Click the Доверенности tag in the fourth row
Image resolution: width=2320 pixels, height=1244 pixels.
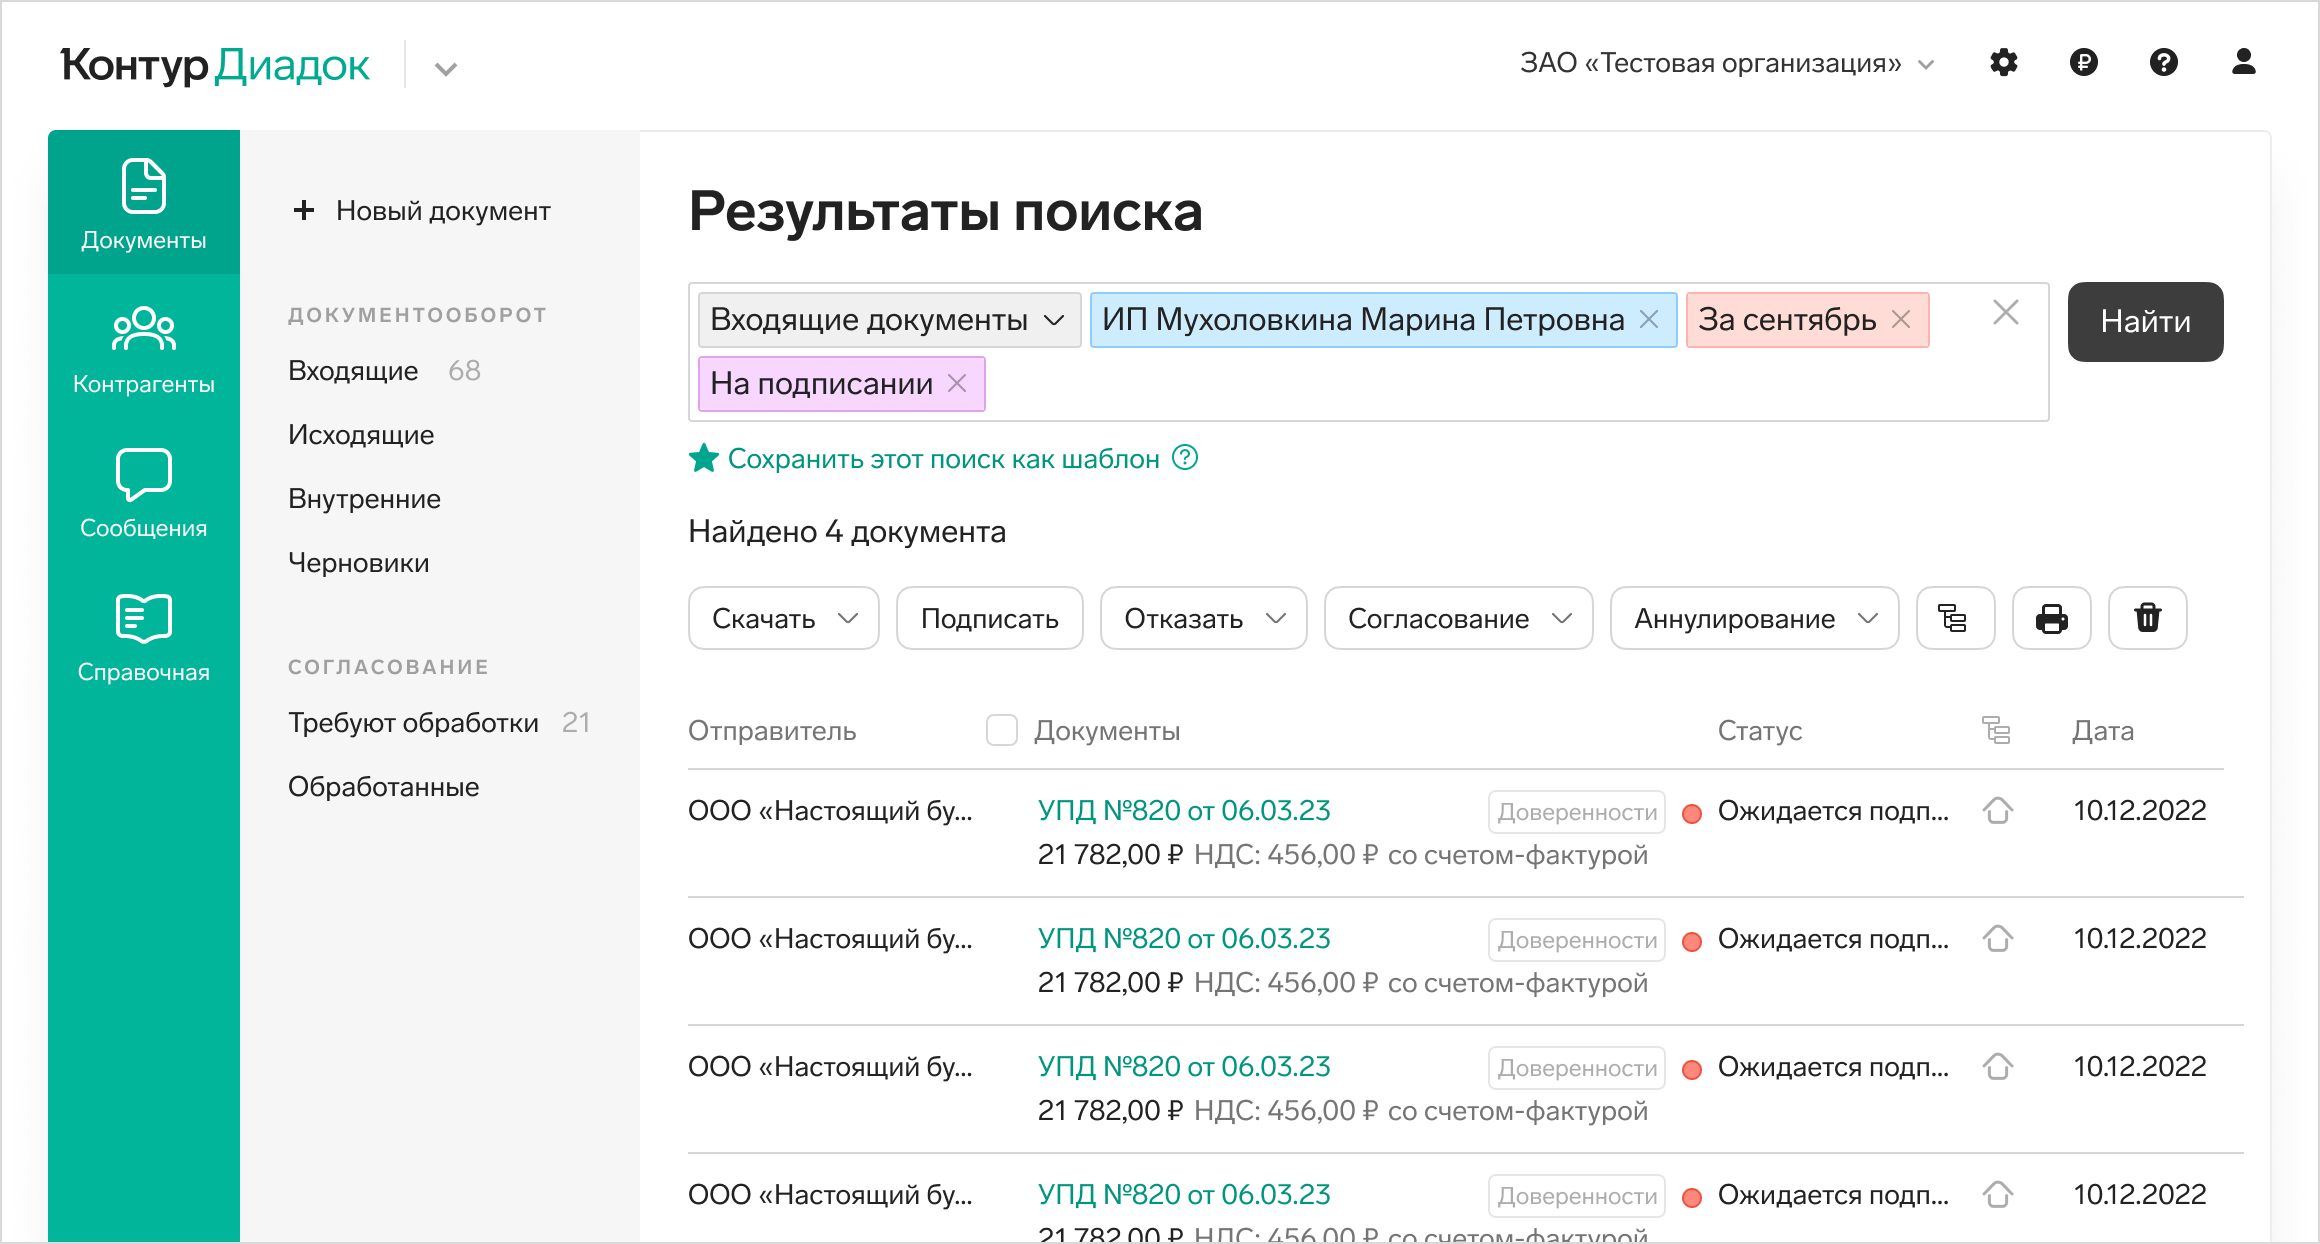[1577, 1196]
